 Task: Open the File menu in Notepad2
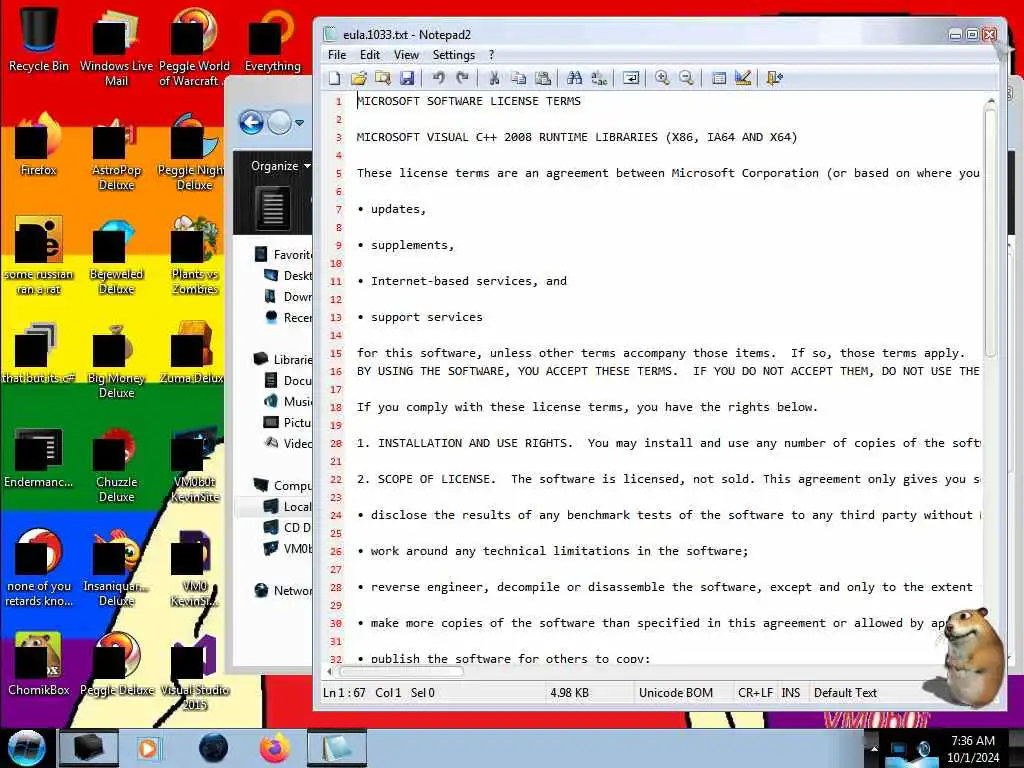(337, 55)
